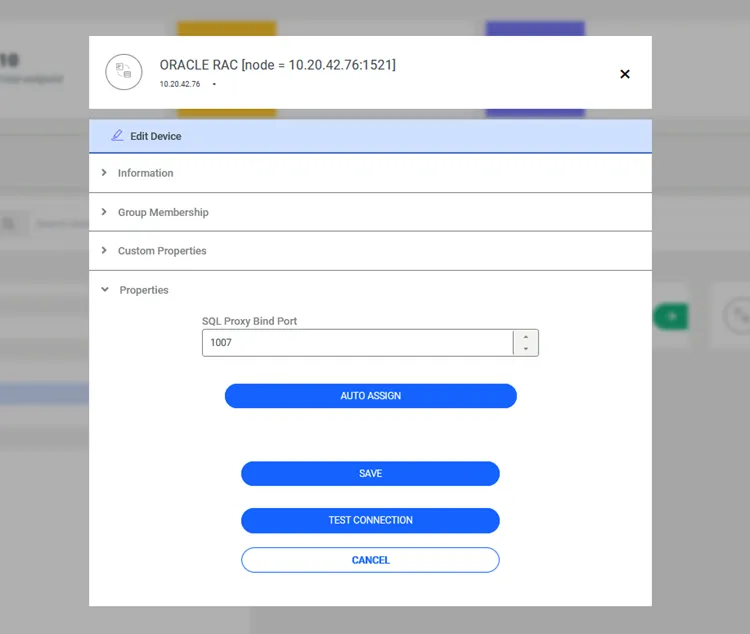
Task: Click the TEST CONNECTION button
Action: pos(370,520)
